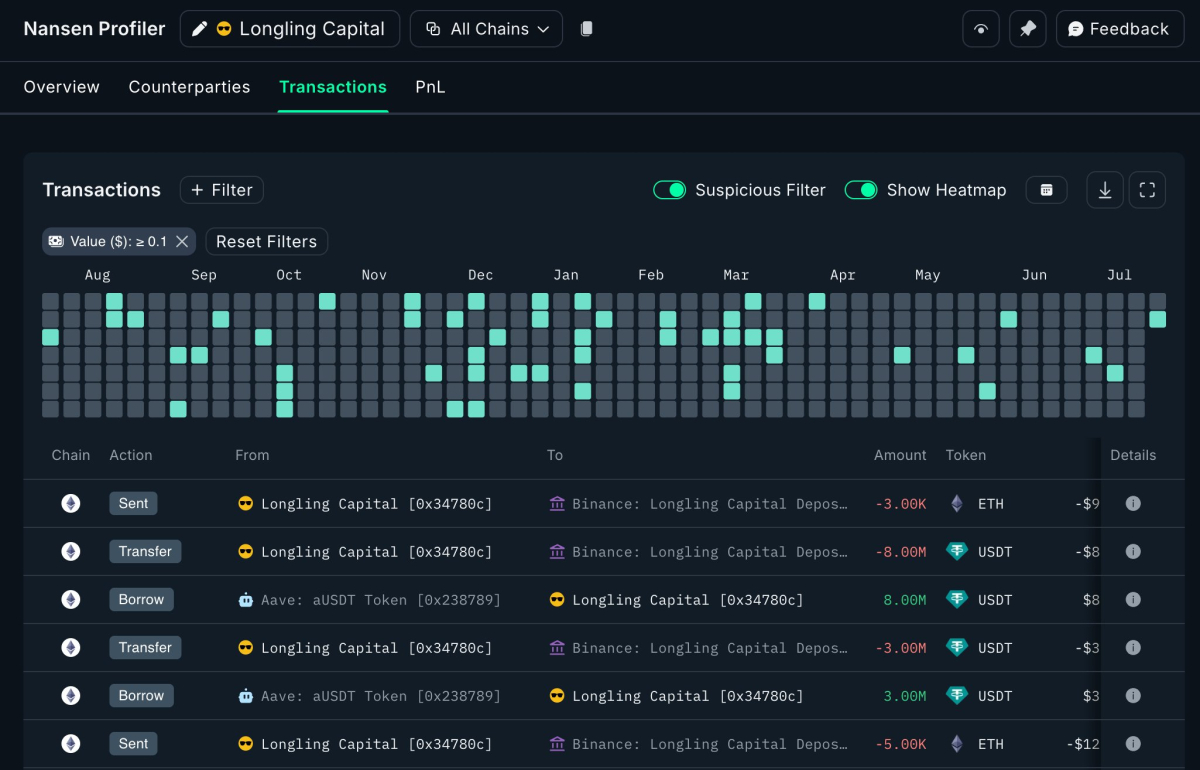
Task: Open the calendar date picker icon
Action: pyautogui.click(x=1046, y=190)
